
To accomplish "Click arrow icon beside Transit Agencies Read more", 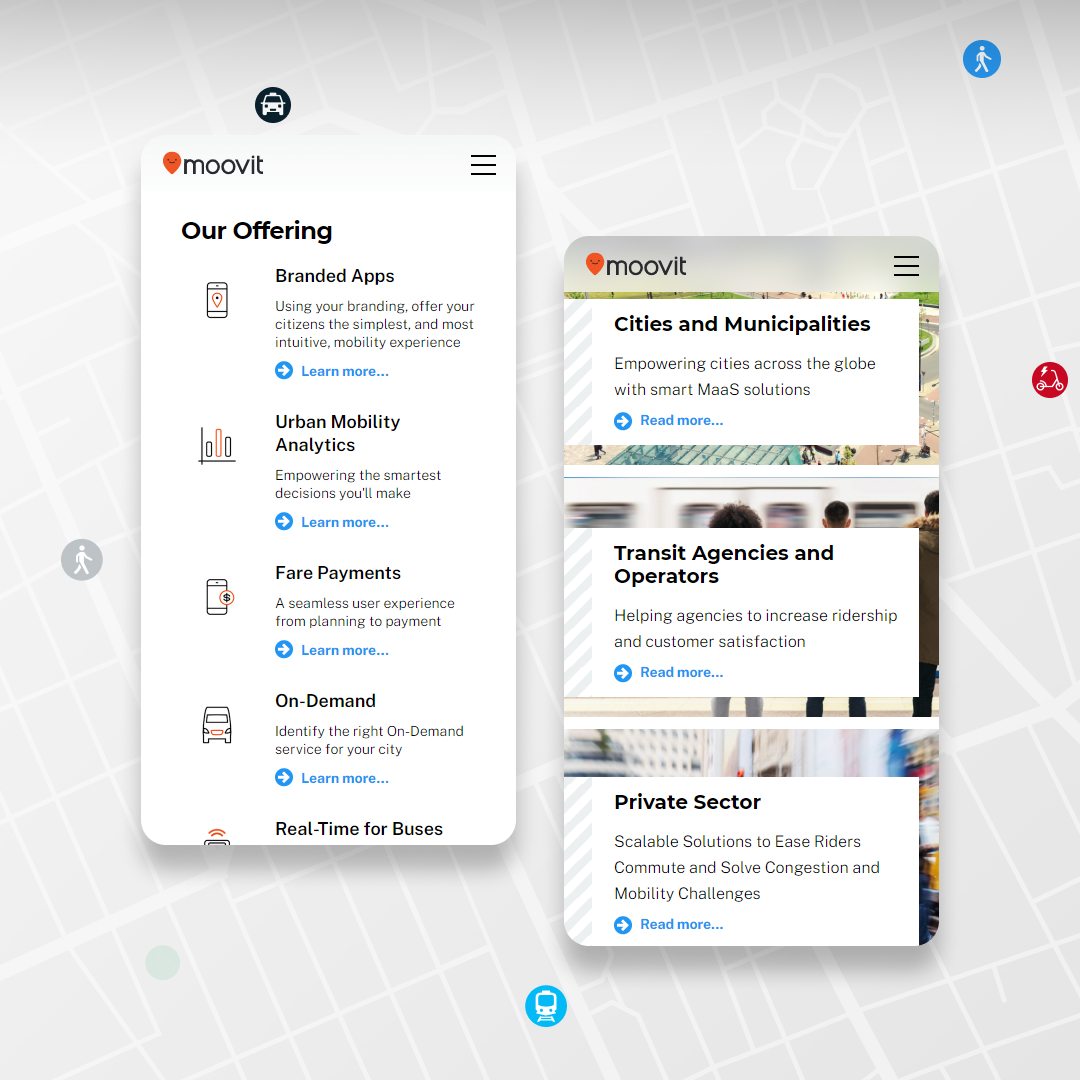I will (623, 673).
